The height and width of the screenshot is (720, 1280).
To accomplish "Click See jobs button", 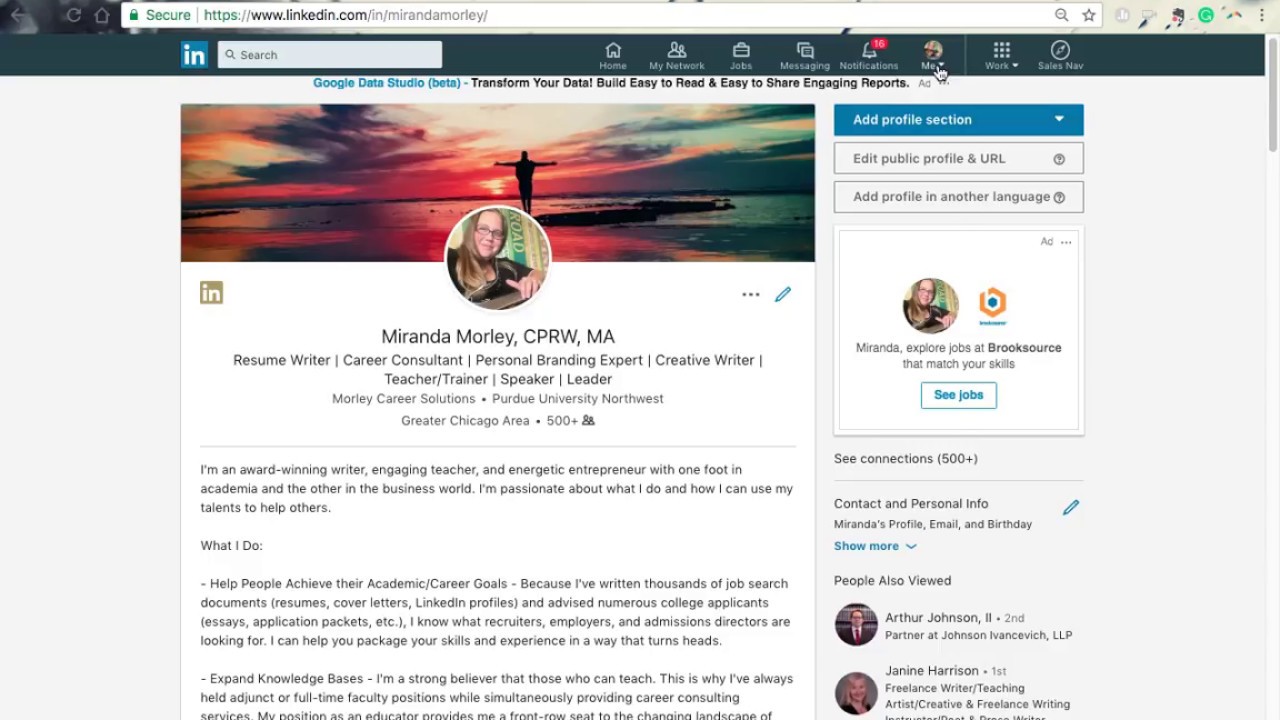I will pos(958,395).
